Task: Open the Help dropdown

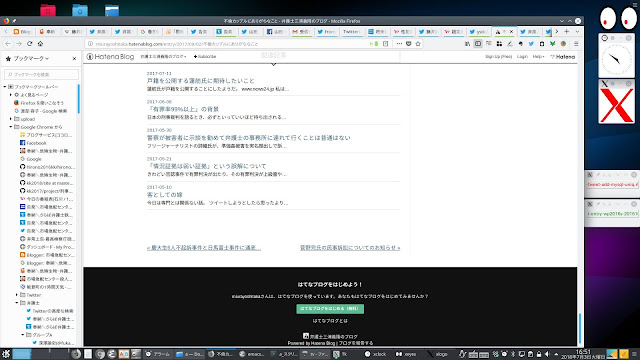Action: [538, 57]
